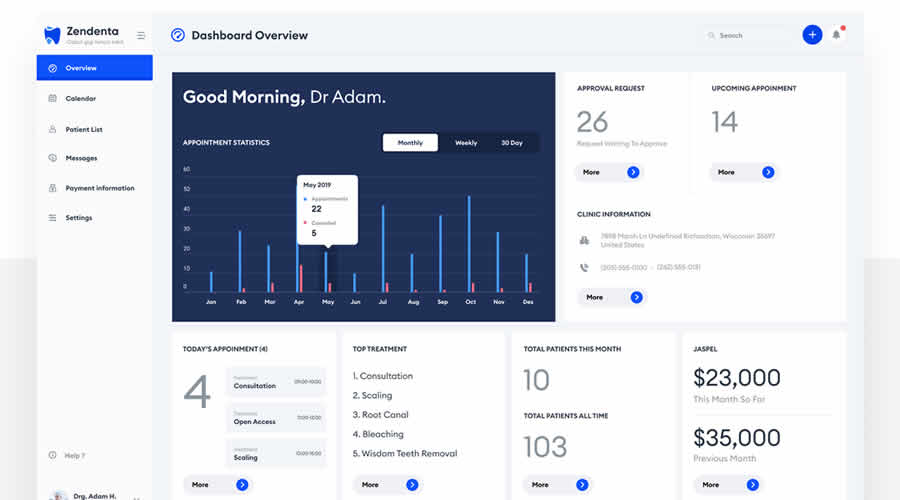Click the Help question mark icon
Image resolution: width=900 pixels, height=500 pixels.
tap(53, 455)
